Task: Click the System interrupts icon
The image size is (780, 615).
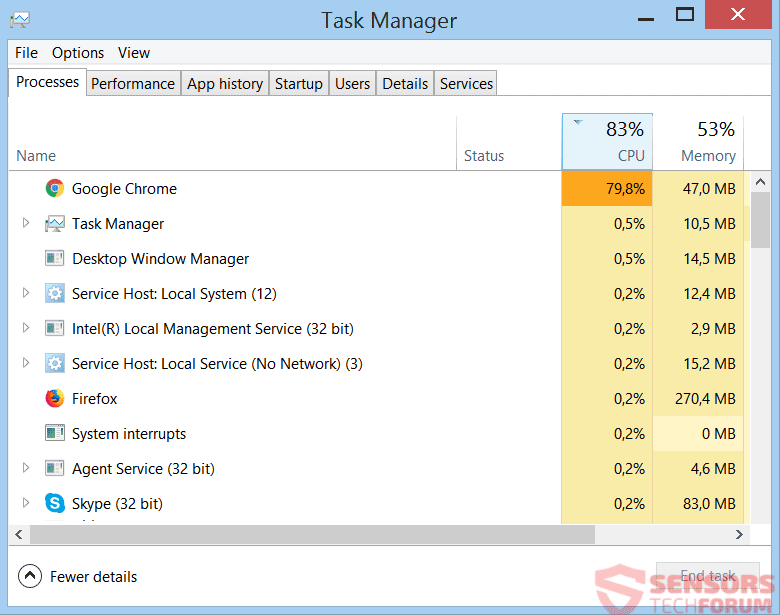Action: [55, 433]
